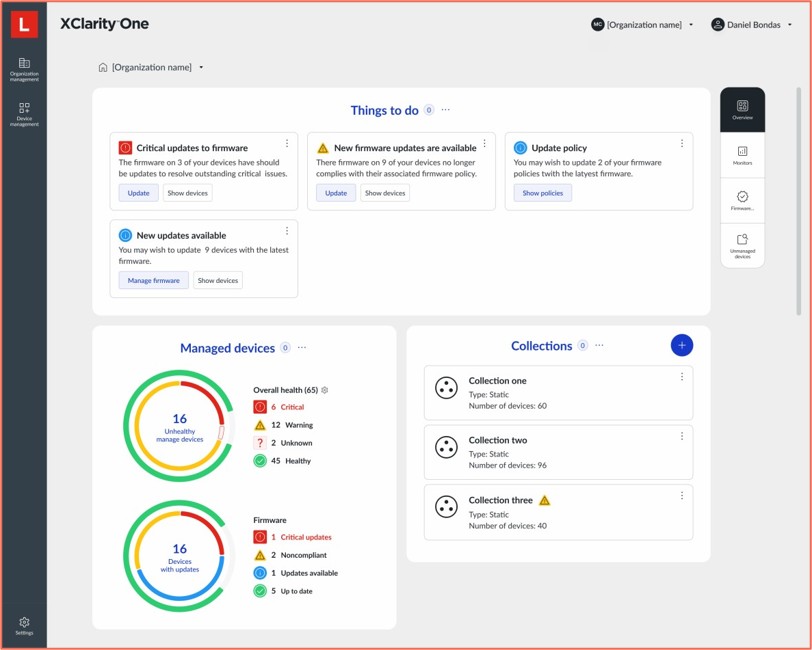The image size is (812, 650).
Task: Expand the Daniel Bondas user dropdown
Action: point(752,25)
